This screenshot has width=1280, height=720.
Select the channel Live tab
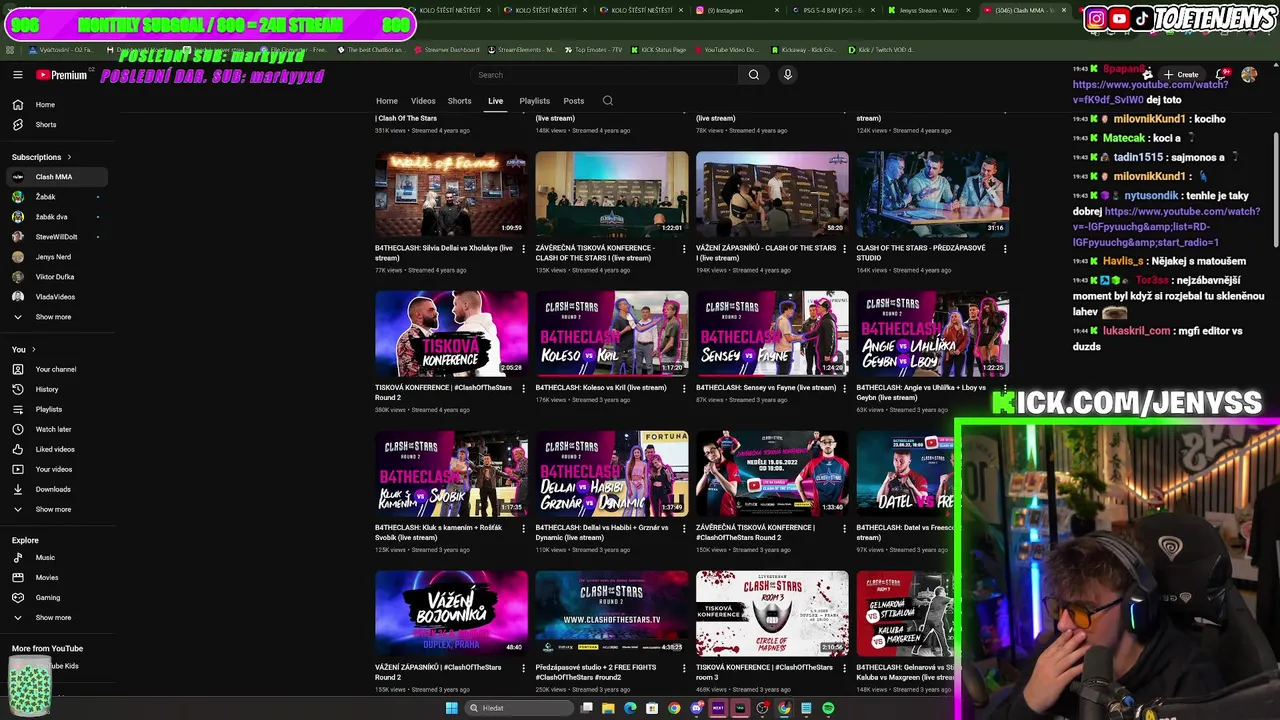click(495, 101)
